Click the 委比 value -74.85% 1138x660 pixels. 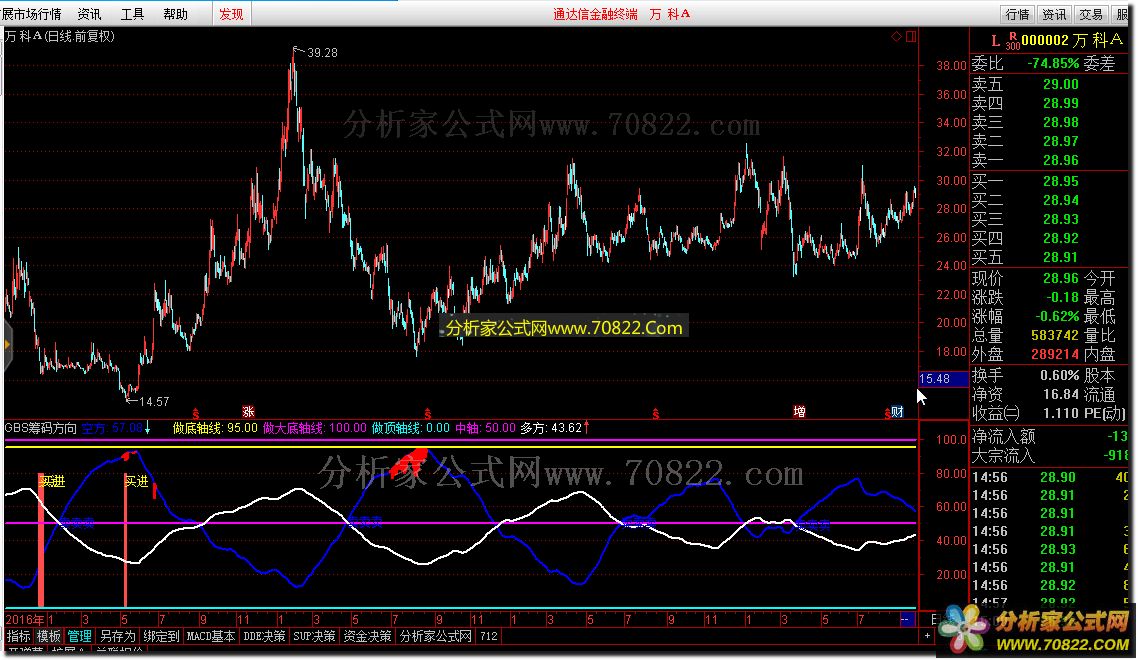[x=1053, y=64]
